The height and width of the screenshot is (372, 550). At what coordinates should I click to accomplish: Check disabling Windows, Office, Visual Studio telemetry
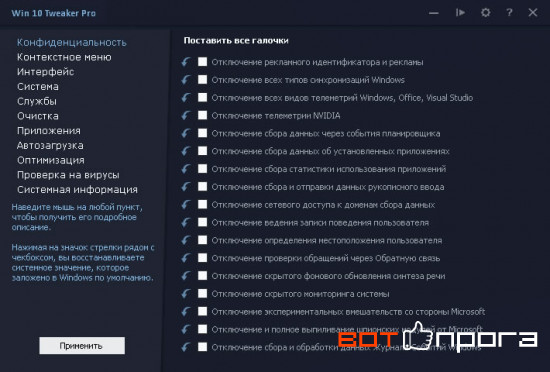point(202,97)
